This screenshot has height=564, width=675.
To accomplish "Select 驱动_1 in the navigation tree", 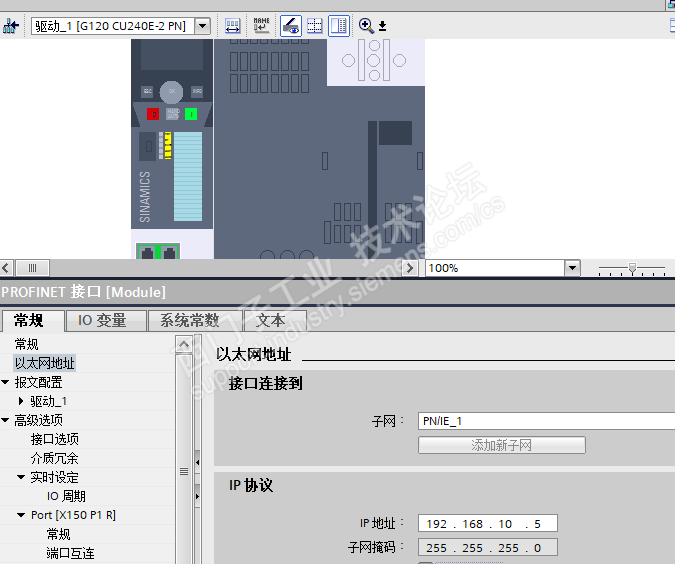I will click(48, 401).
